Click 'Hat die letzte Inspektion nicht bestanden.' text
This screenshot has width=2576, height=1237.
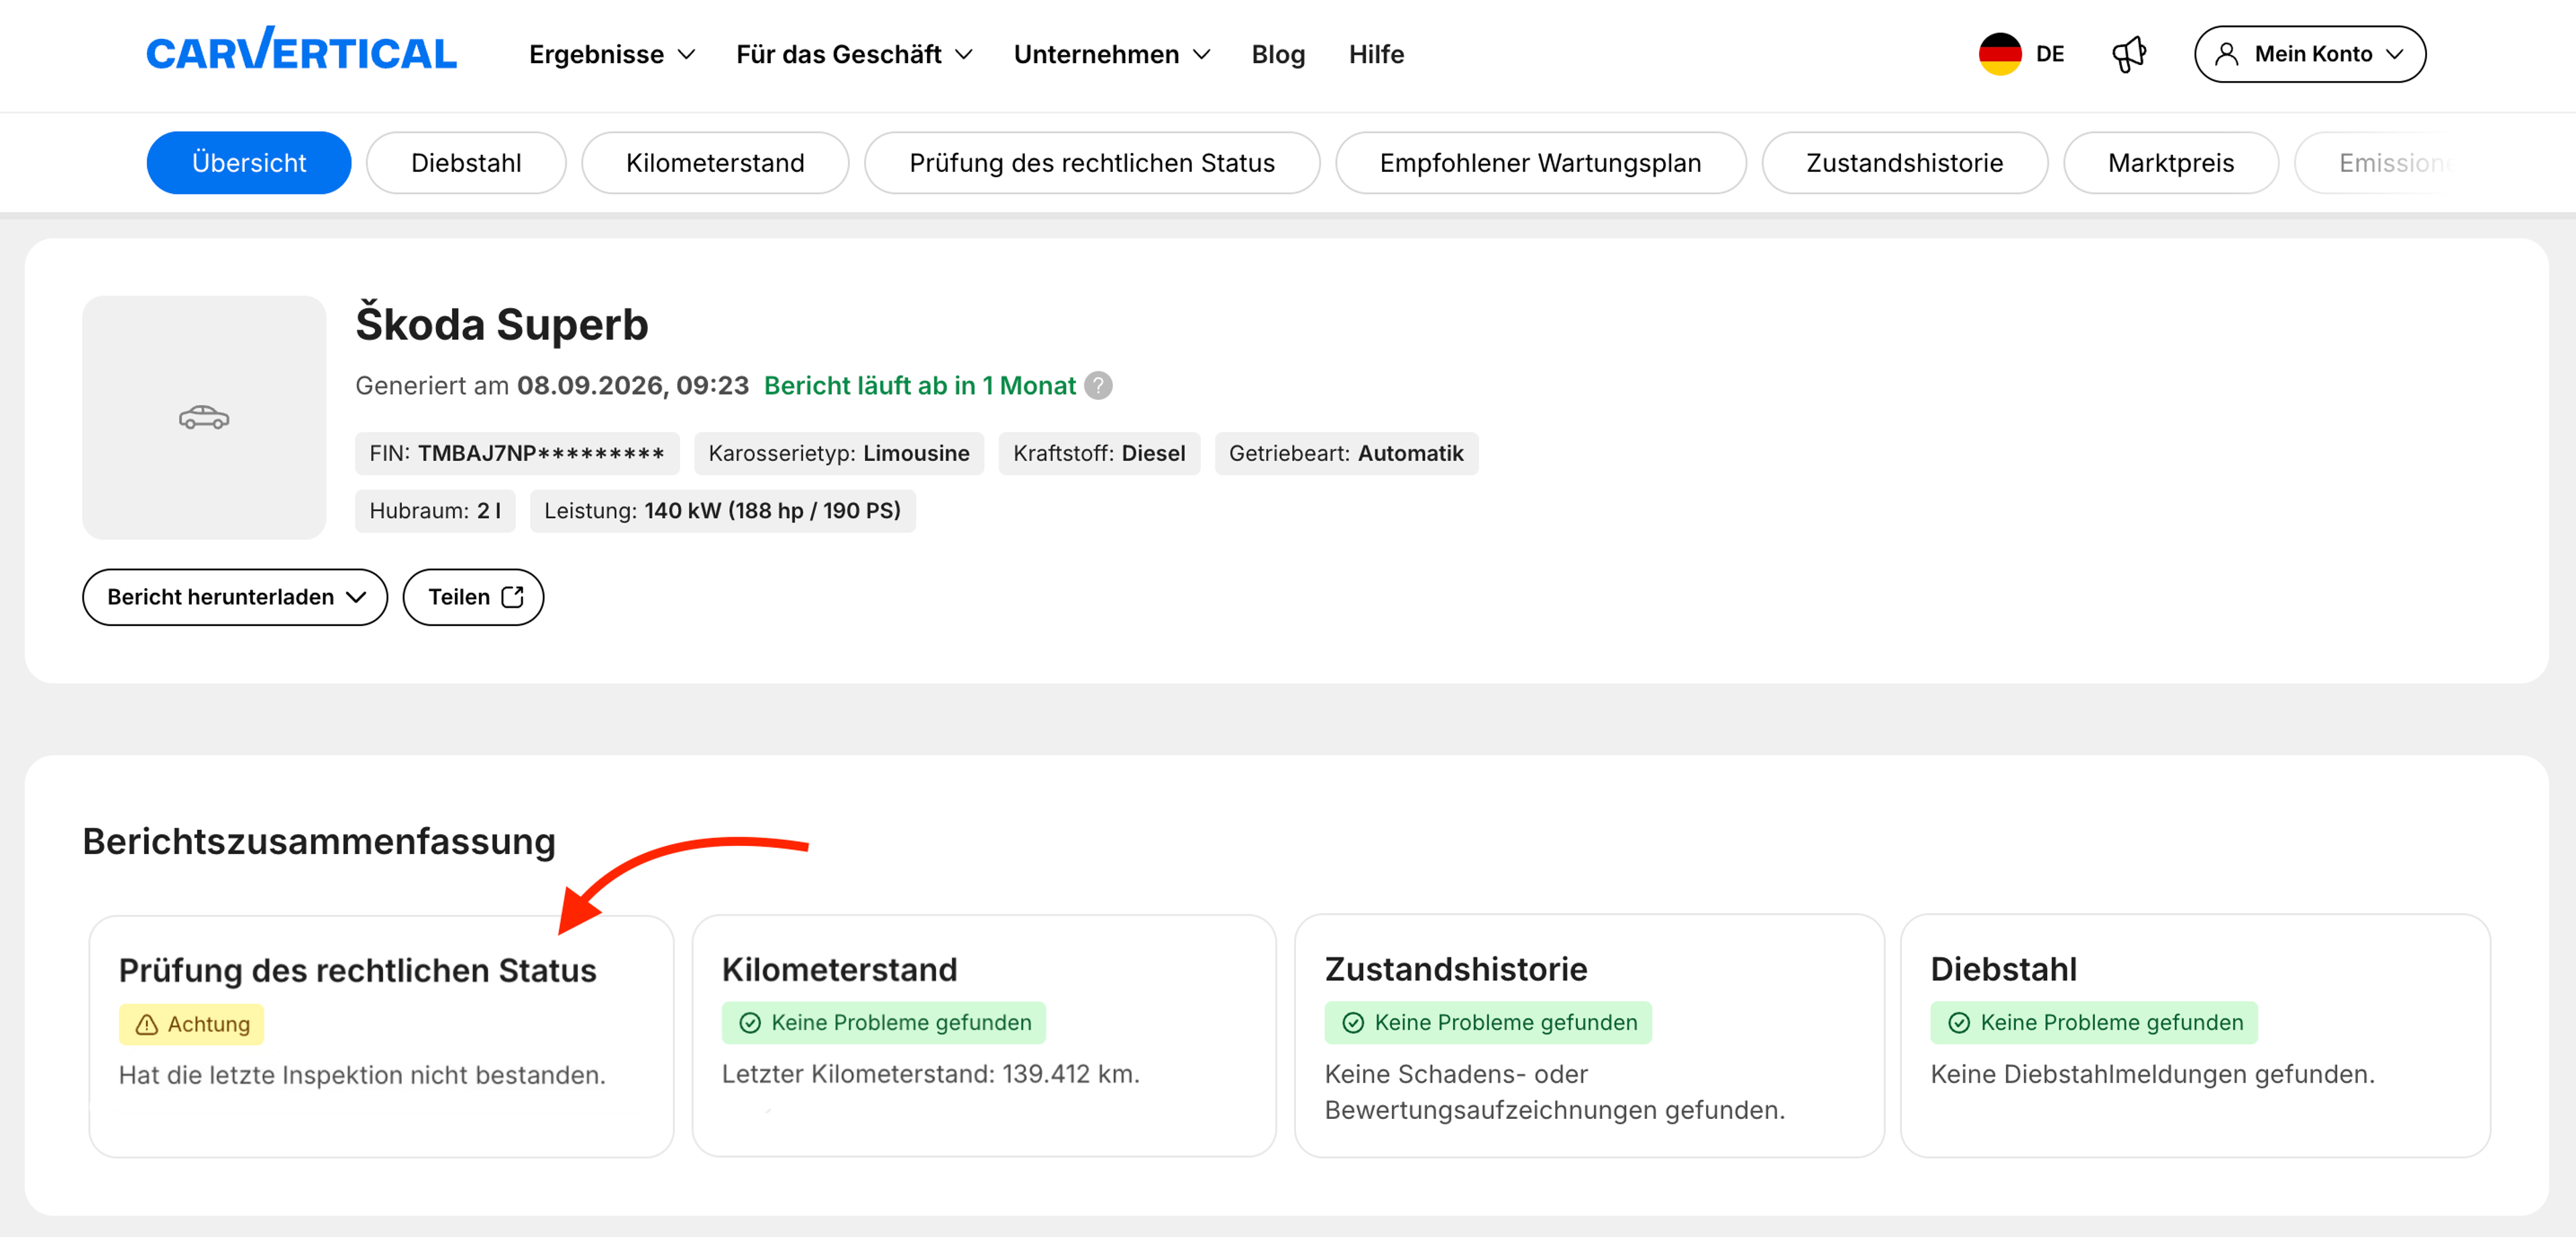click(x=362, y=1075)
